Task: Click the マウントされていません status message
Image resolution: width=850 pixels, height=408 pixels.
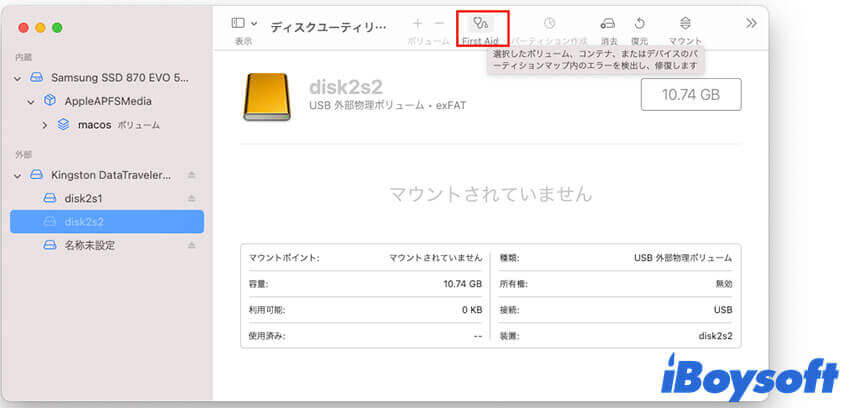Action: click(491, 193)
